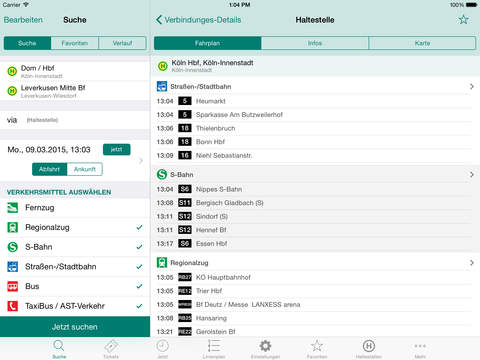Toggle Regionalzug transport checkmark
Viewport: 480px width, 360px height.
139,227
